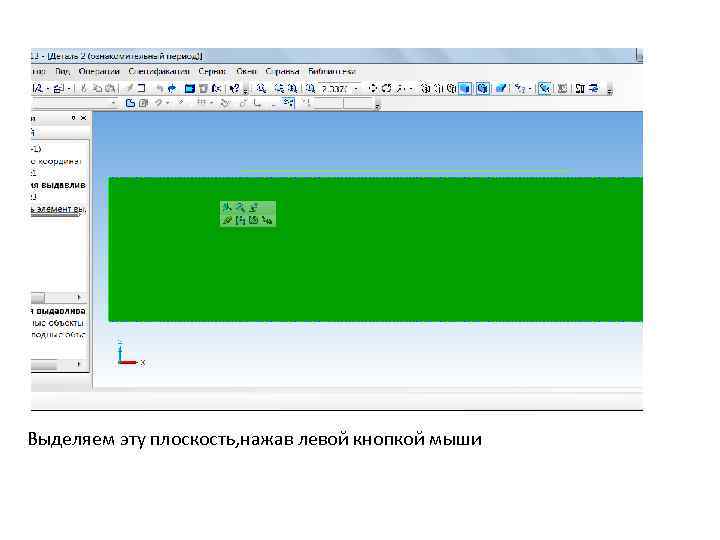Image resolution: width=720 pixels, height=540 pixels.
Task: Switch to wireframe display mode icon
Action: tap(426, 88)
